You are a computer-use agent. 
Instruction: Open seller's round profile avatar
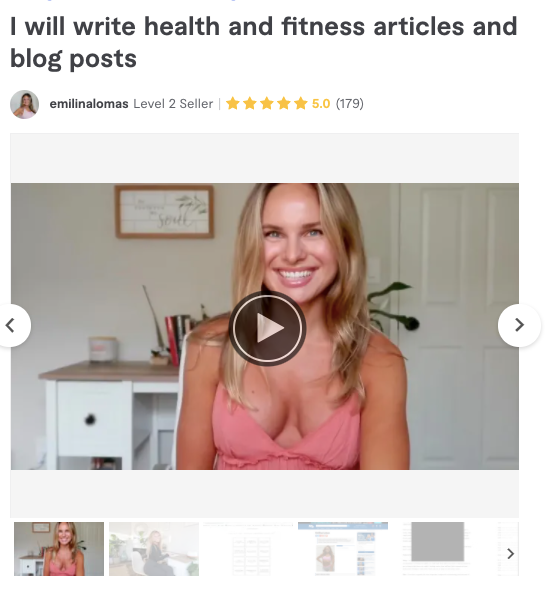24,104
